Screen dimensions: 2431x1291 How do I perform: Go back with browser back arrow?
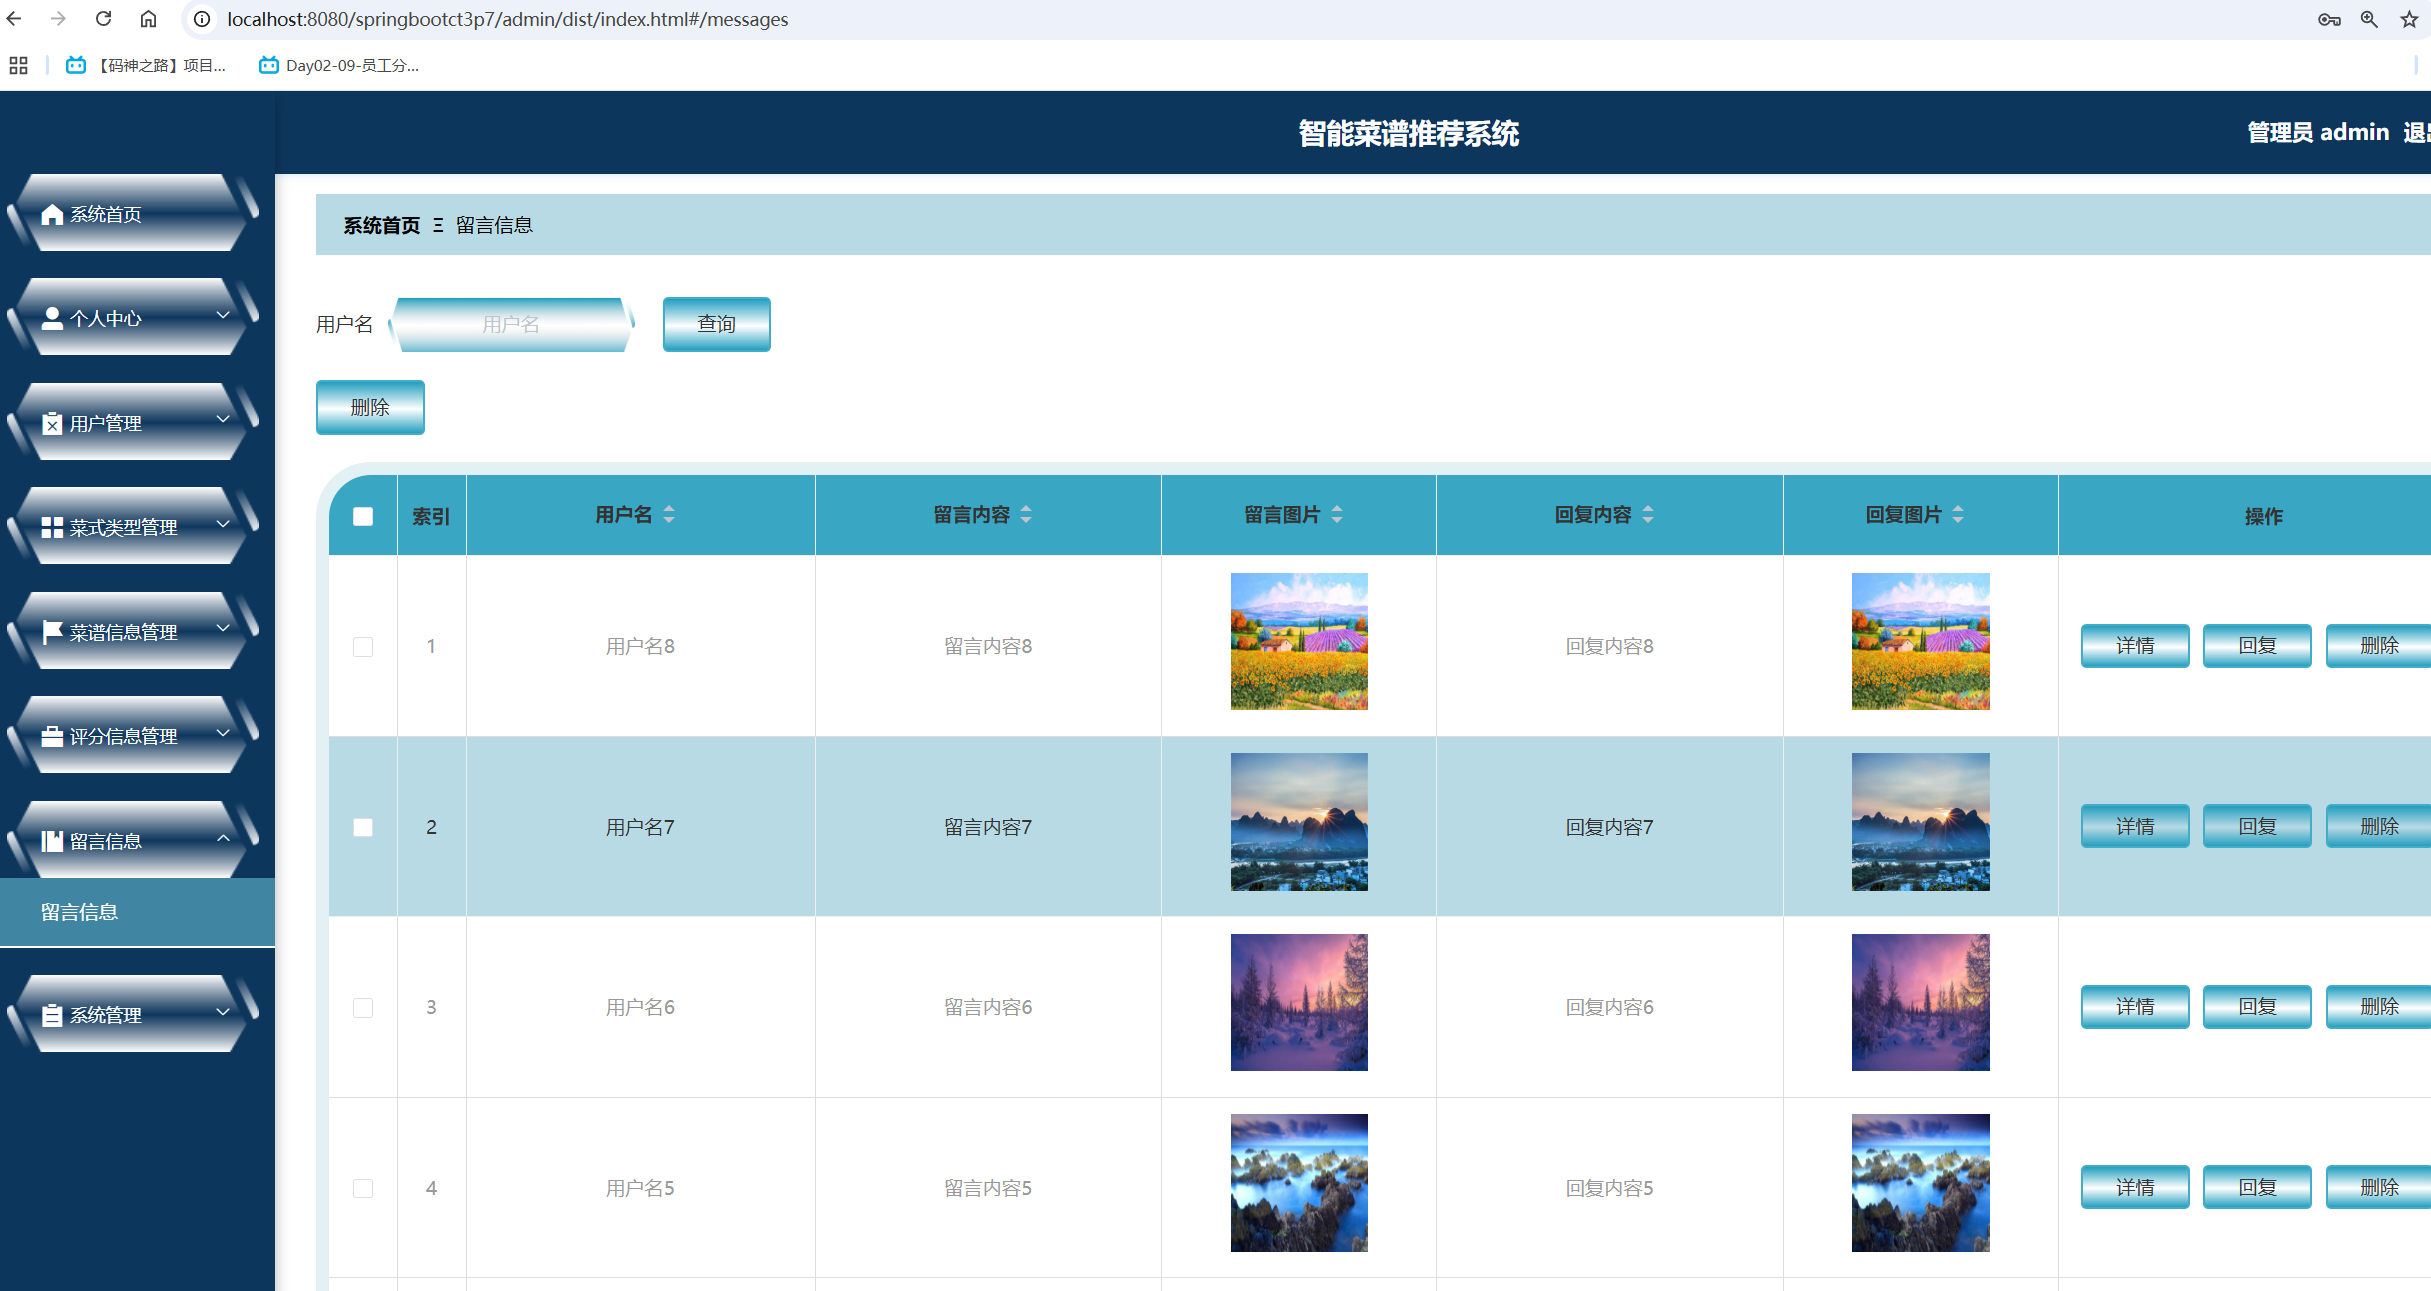[x=14, y=19]
